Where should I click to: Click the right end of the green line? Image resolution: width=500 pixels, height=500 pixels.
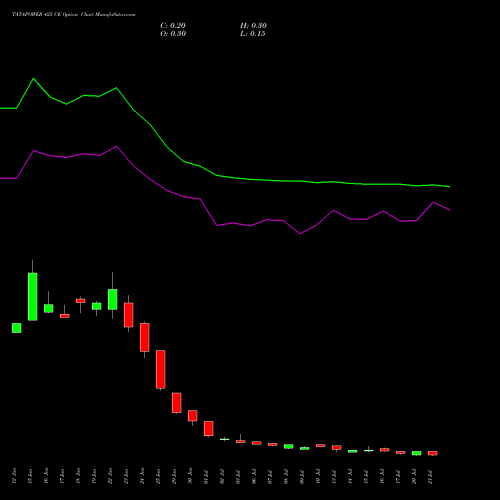(449, 187)
